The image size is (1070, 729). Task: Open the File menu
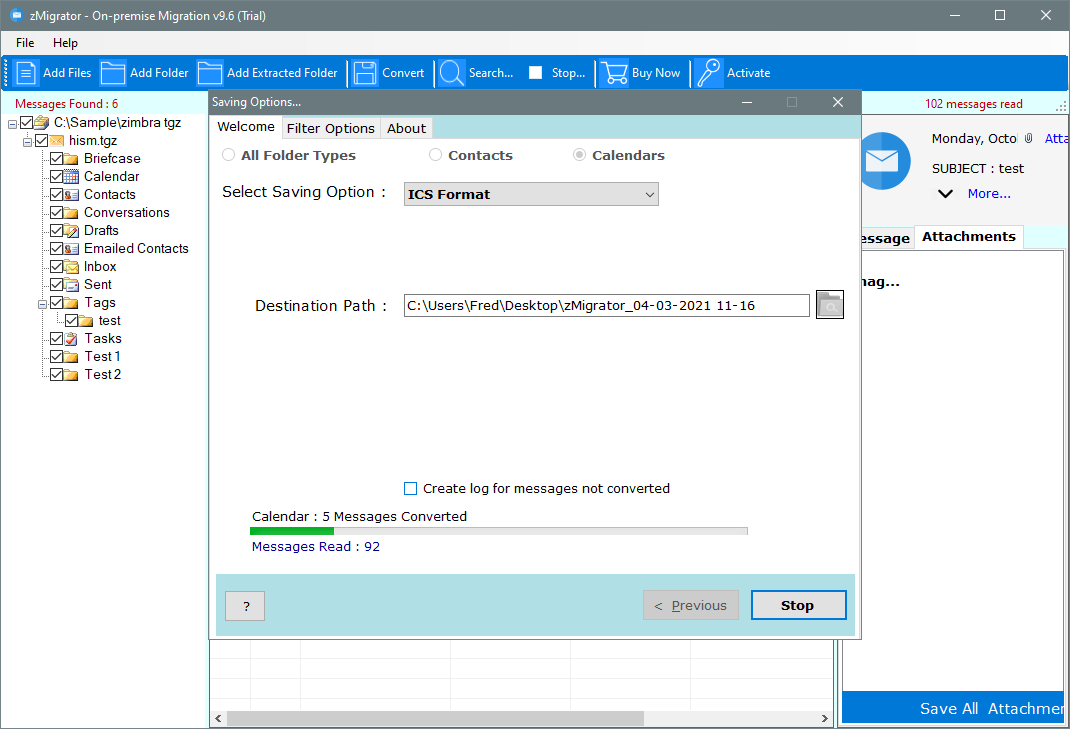[25, 43]
